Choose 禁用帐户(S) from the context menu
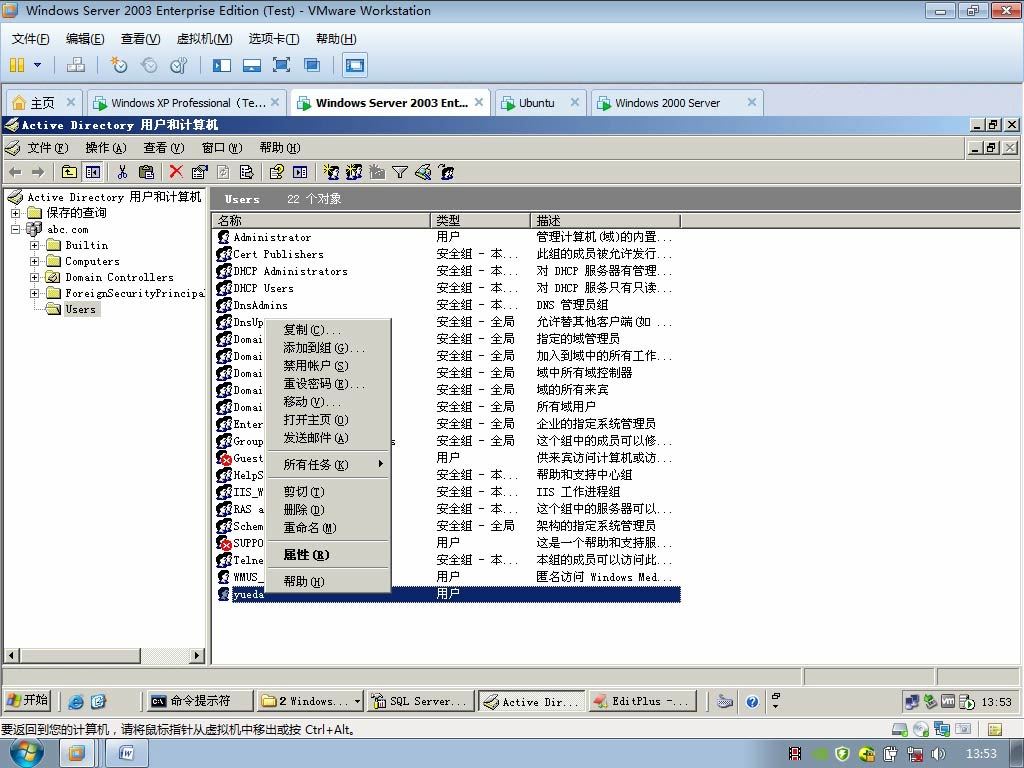 coord(328,366)
